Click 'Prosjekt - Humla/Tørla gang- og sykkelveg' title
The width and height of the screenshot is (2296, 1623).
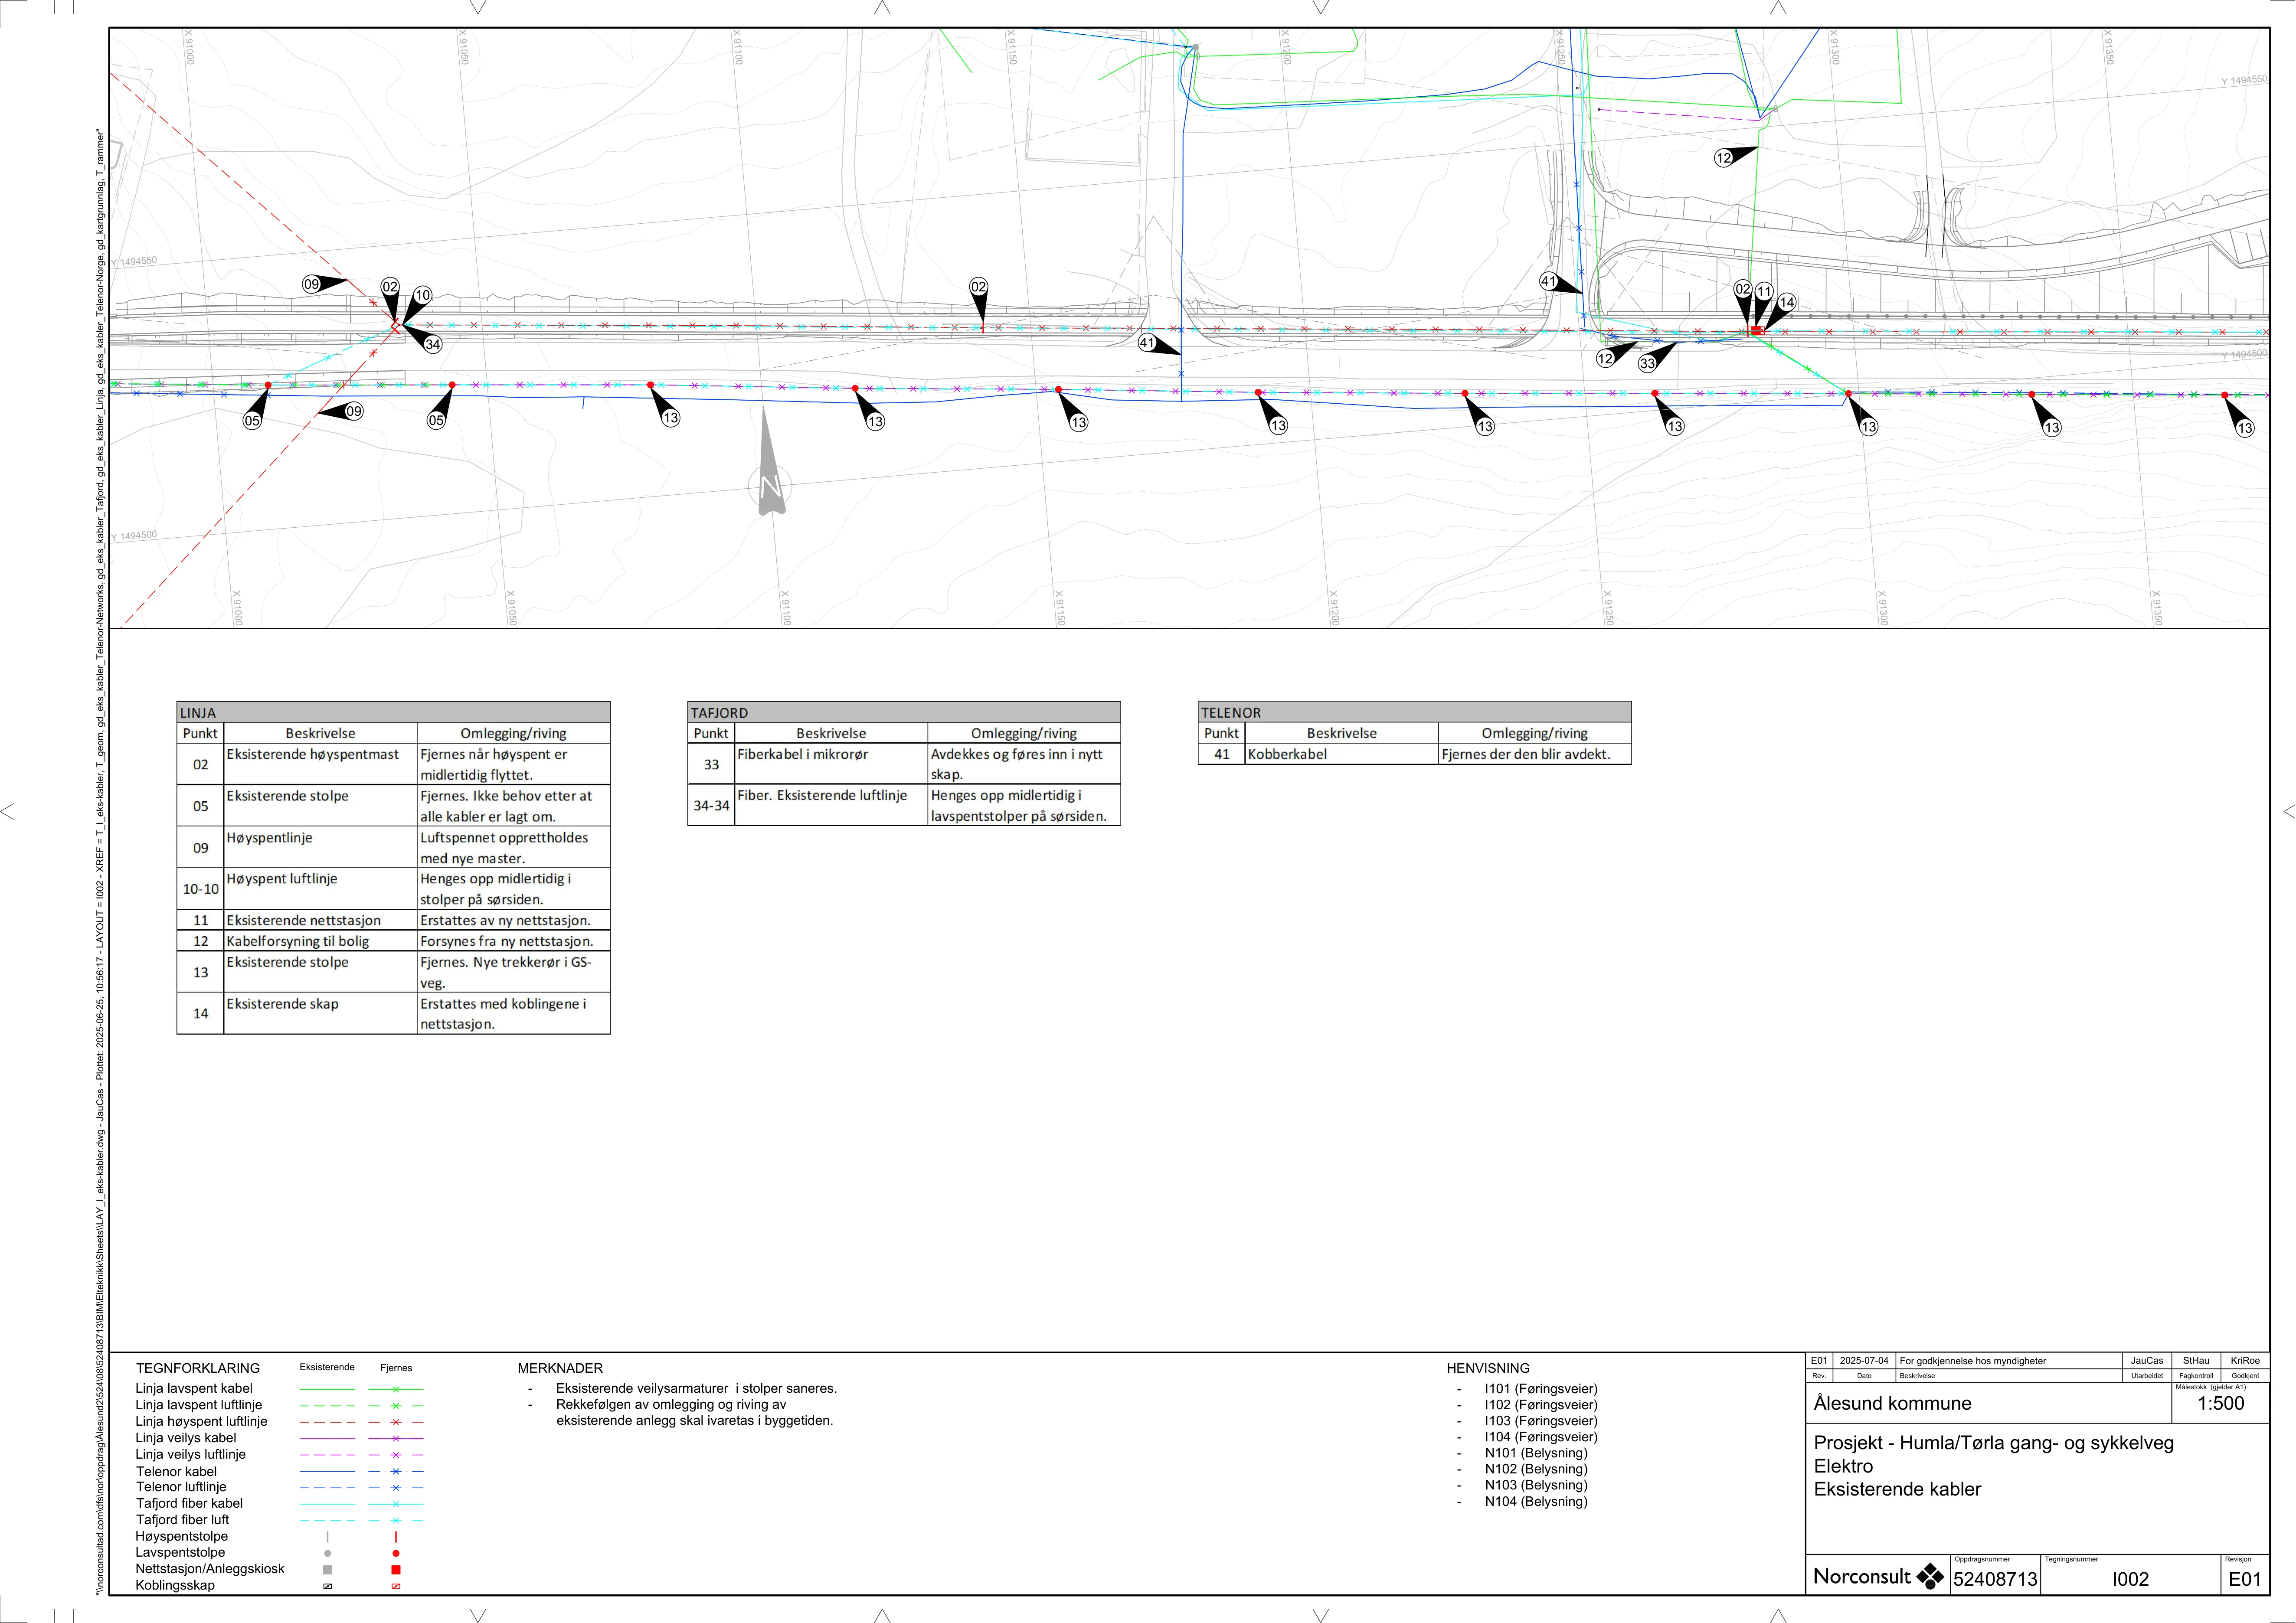pos(1994,1443)
